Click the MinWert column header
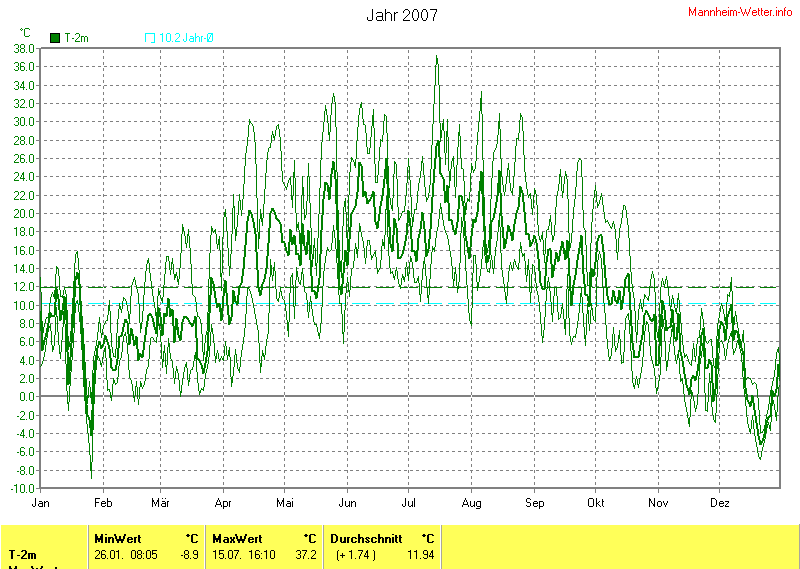This screenshot has height=569, width=800. click(116, 538)
